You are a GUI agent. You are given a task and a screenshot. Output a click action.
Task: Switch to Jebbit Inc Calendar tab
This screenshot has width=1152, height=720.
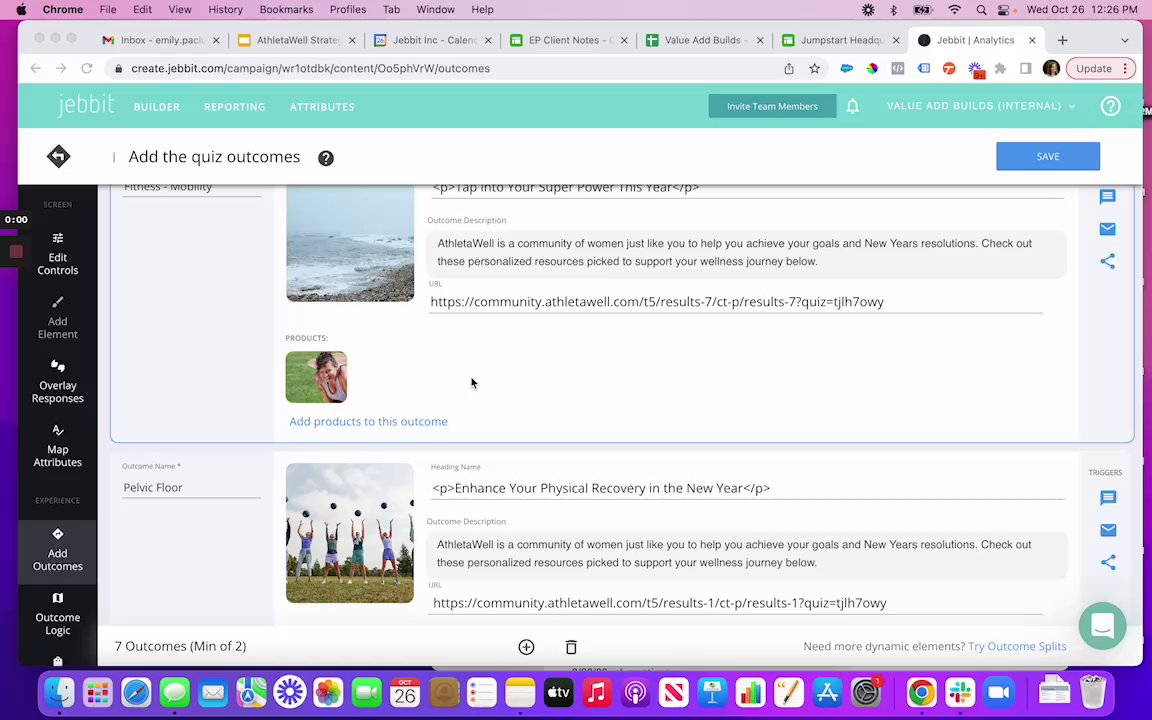tap(433, 40)
